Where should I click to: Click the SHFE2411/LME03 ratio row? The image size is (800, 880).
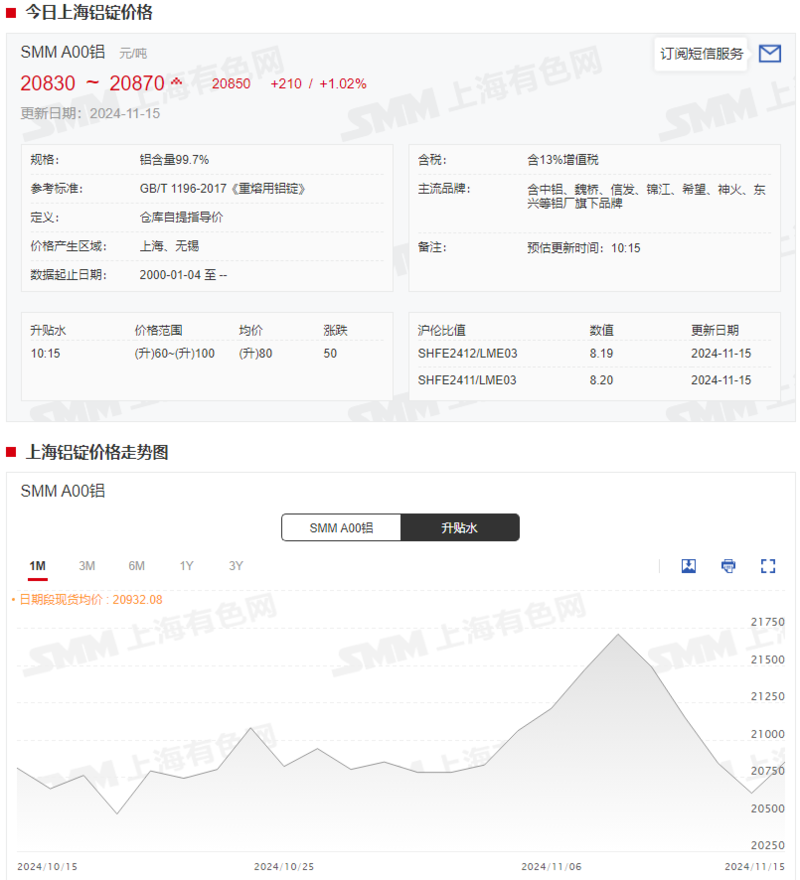[594, 380]
